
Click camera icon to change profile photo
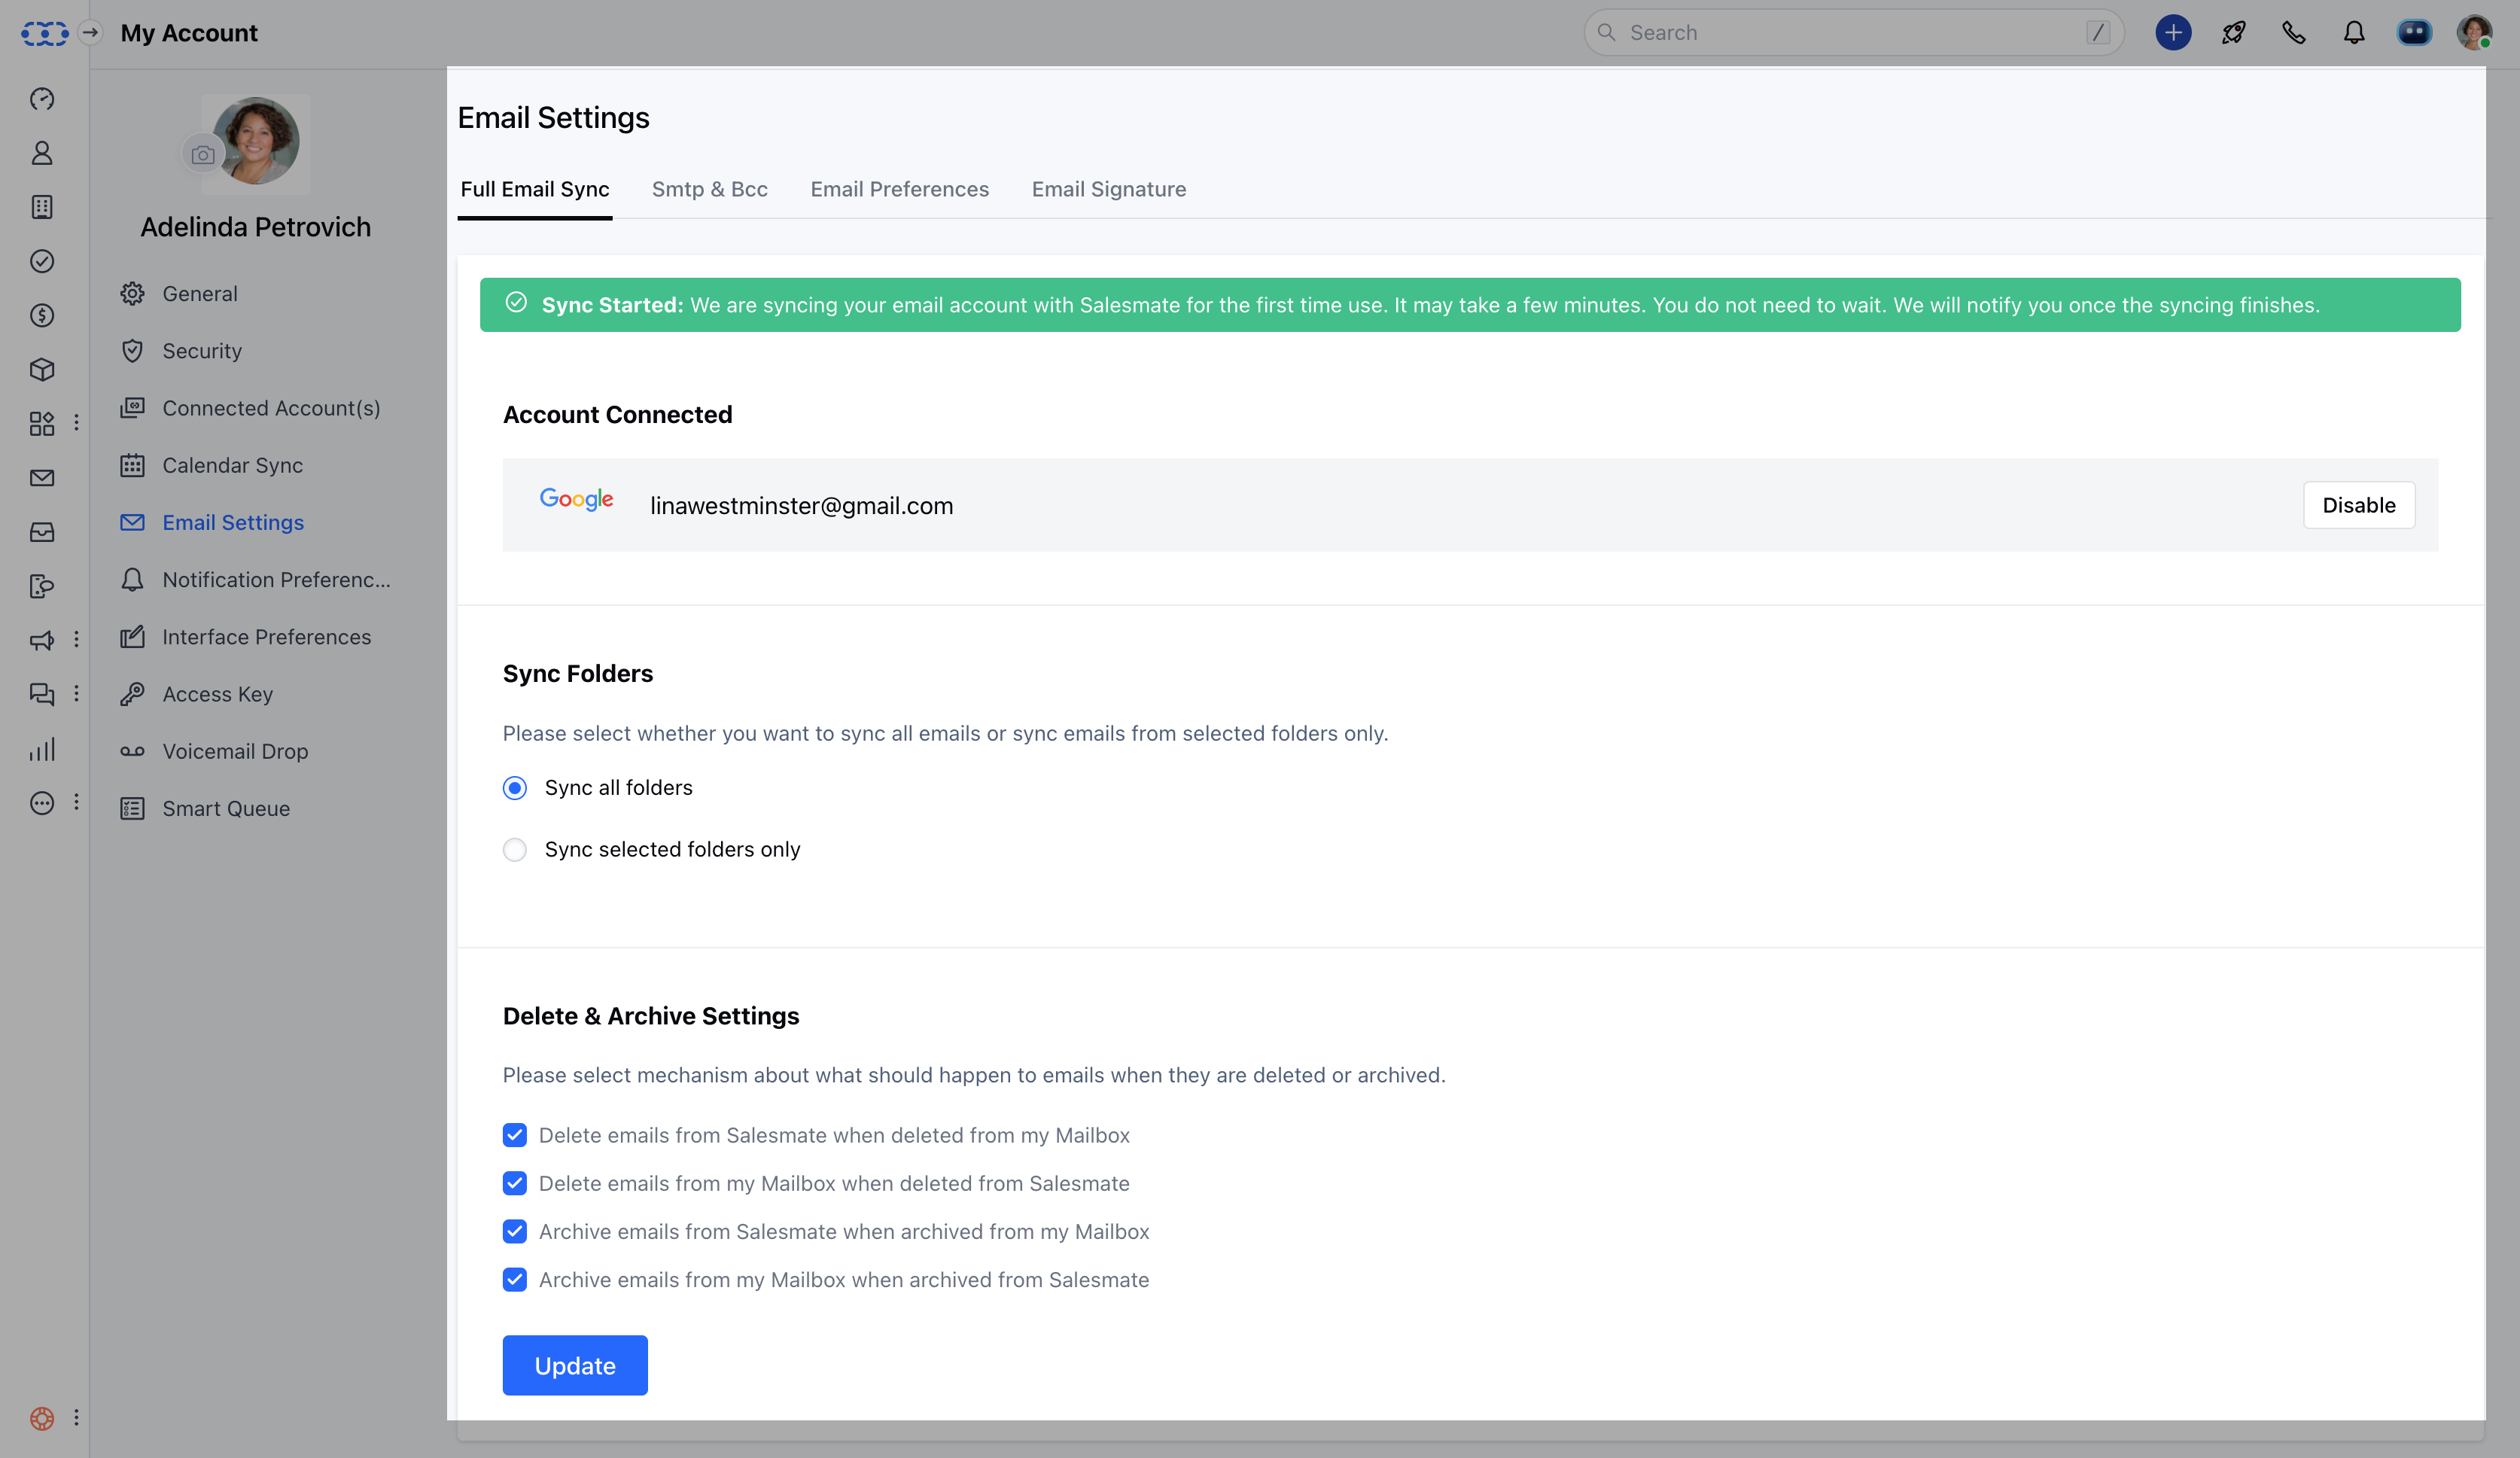pos(203,155)
